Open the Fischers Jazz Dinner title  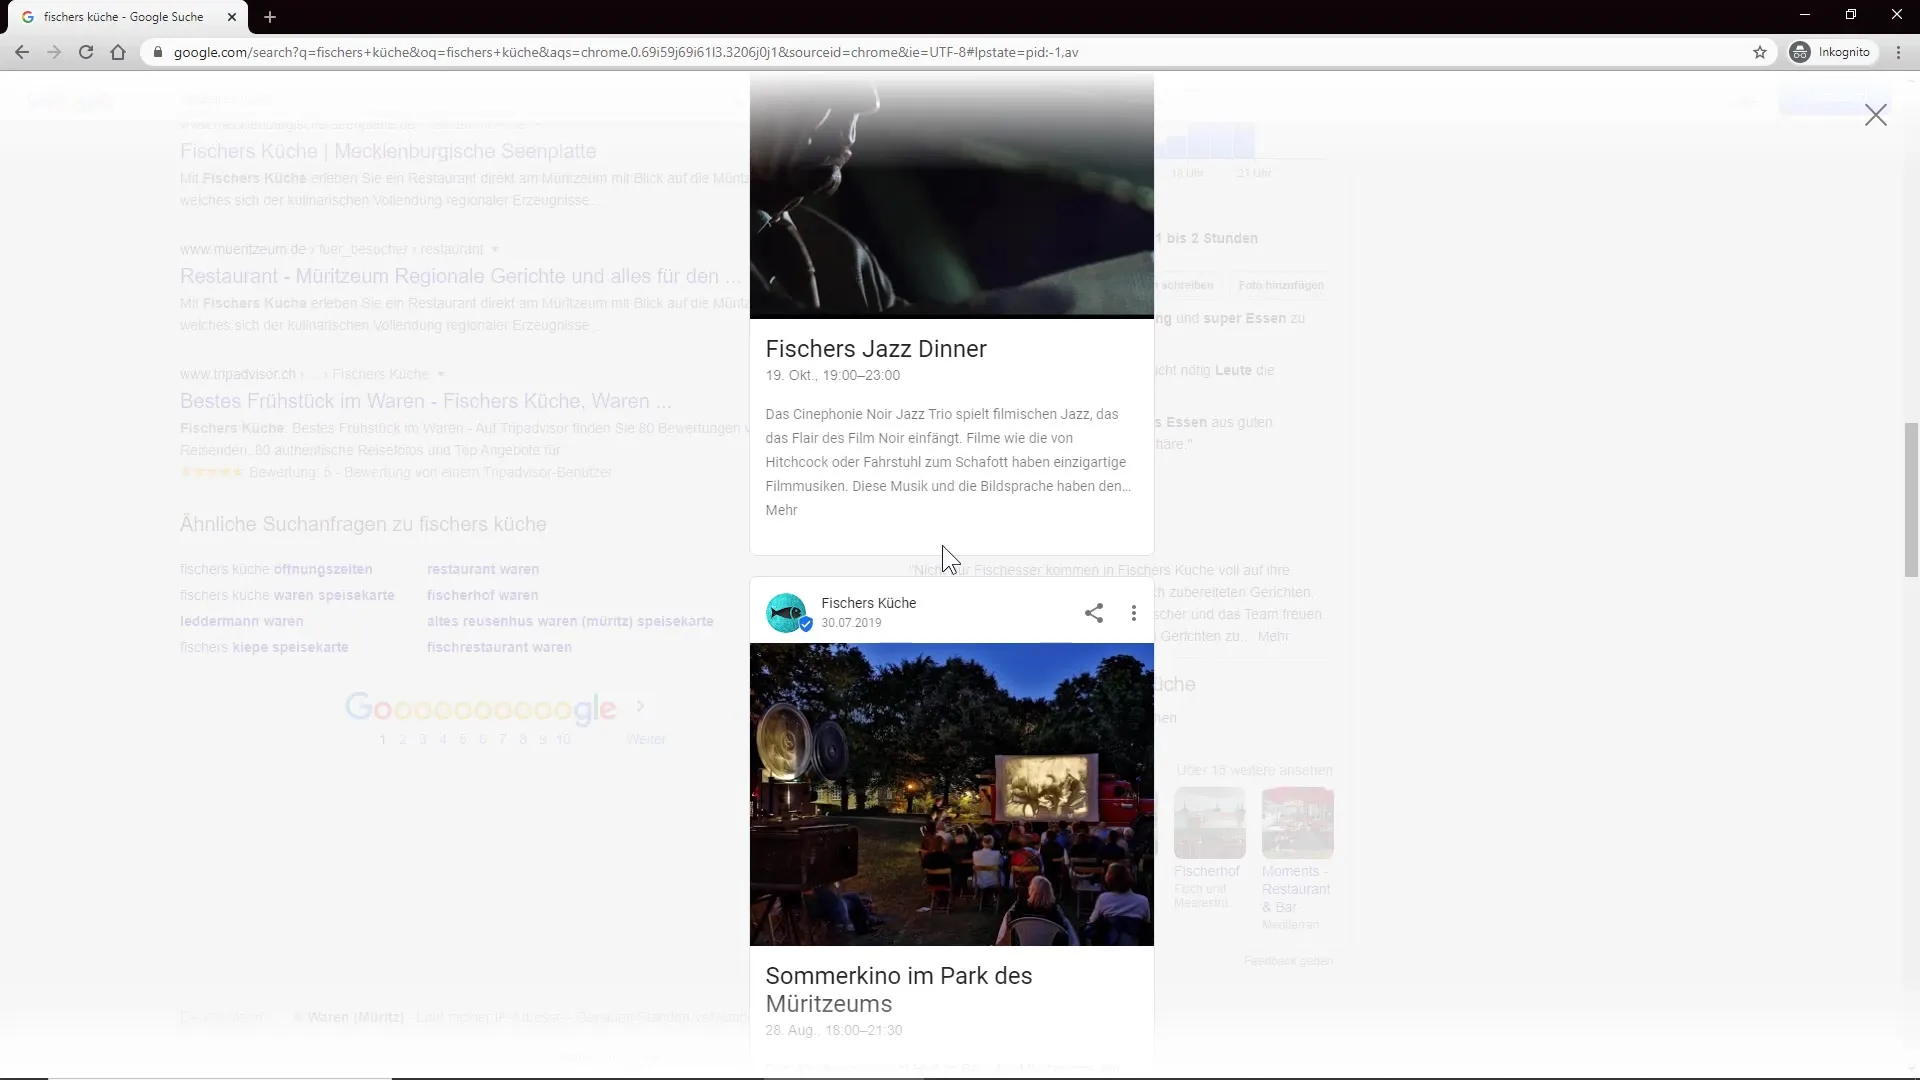click(x=876, y=349)
